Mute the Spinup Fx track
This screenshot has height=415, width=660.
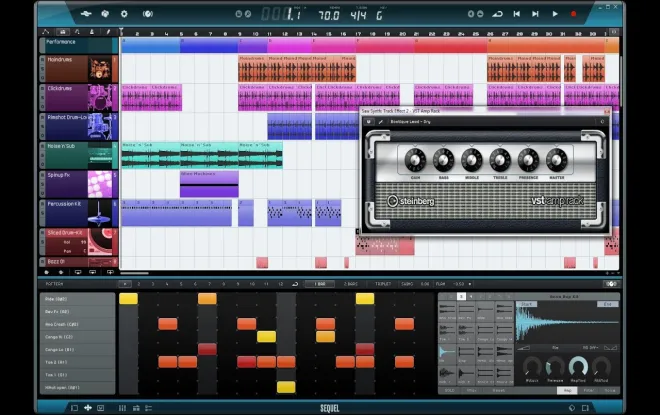pyautogui.click(x=42, y=176)
